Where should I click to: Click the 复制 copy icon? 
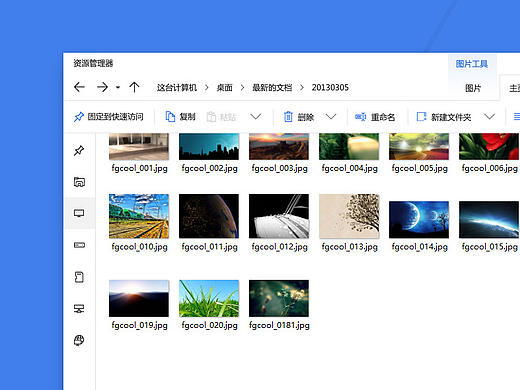(170, 117)
